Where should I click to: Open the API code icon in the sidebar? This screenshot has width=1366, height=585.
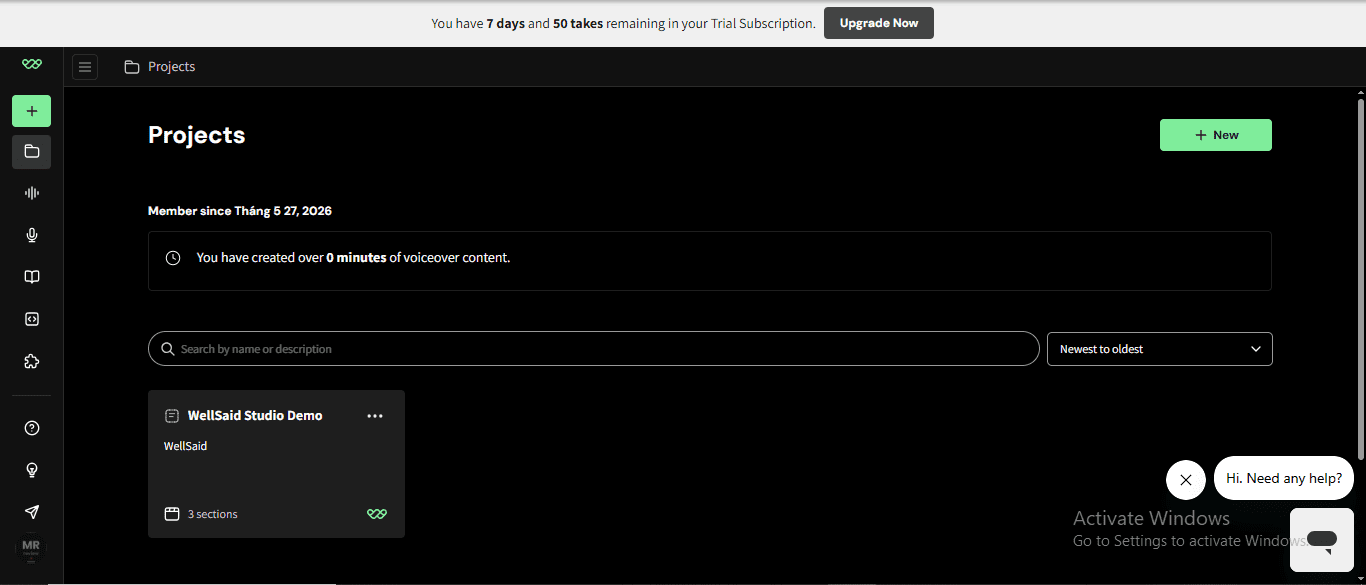(32, 319)
